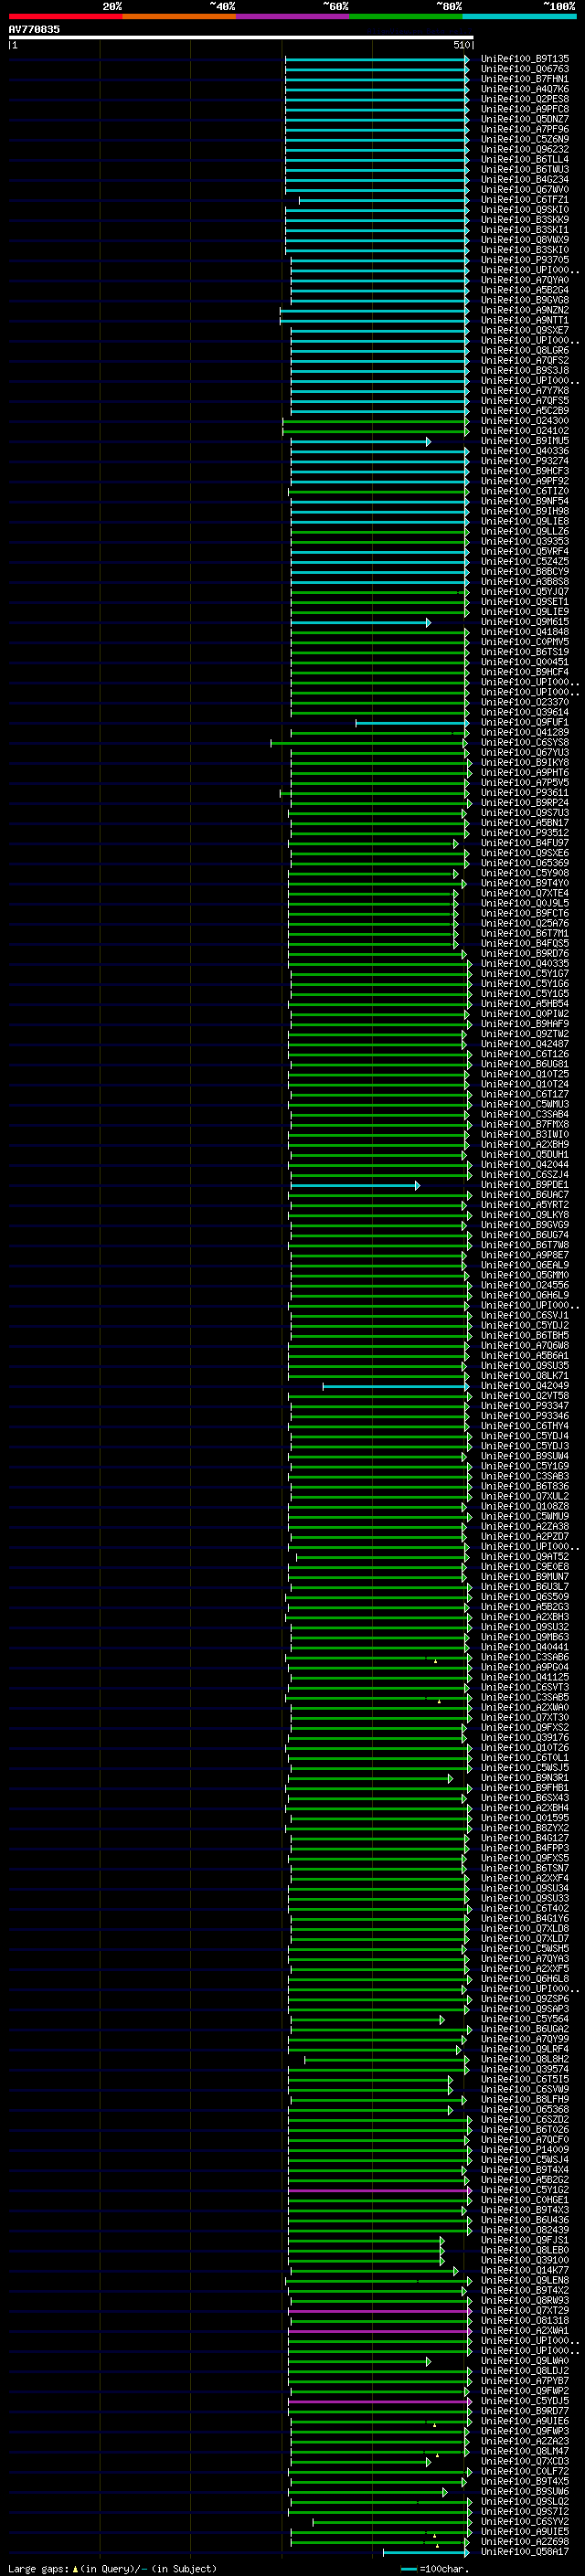
Task: Select the UniRef100_A9NZN2 label
Action: pyautogui.click(x=525, y=310)
